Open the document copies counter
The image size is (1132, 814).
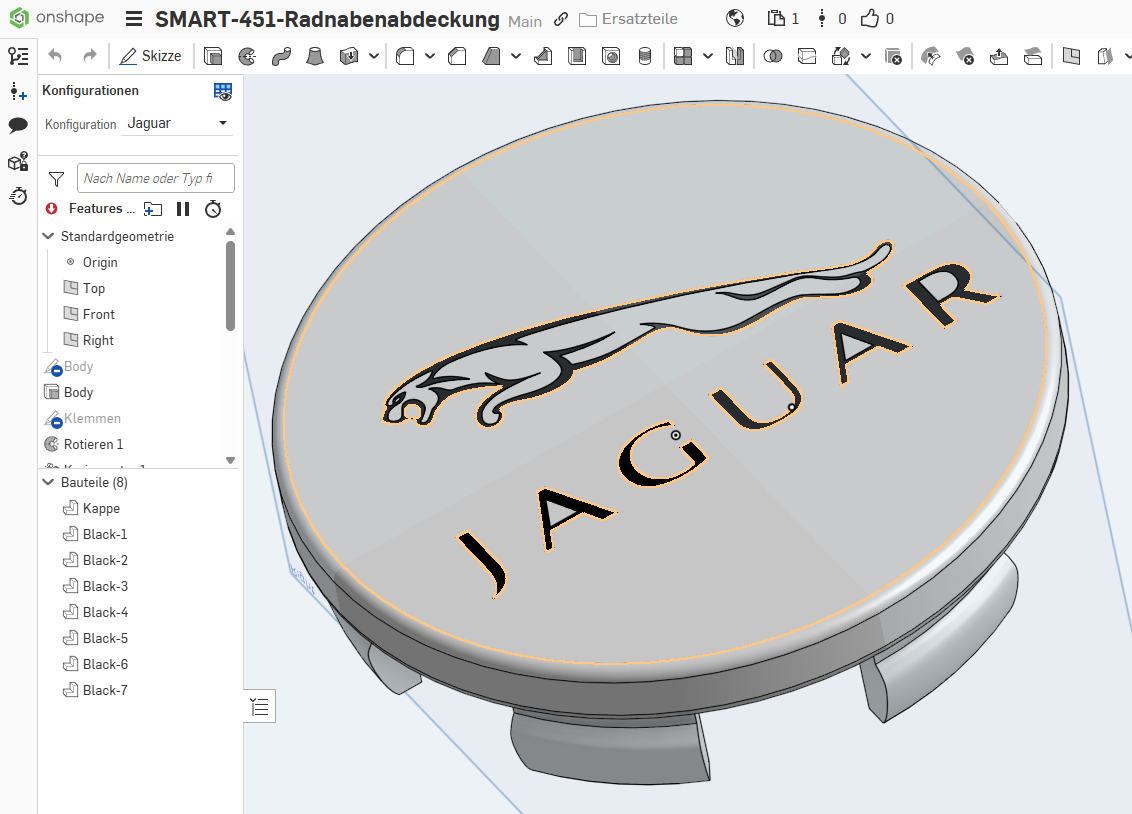(783, 19)
